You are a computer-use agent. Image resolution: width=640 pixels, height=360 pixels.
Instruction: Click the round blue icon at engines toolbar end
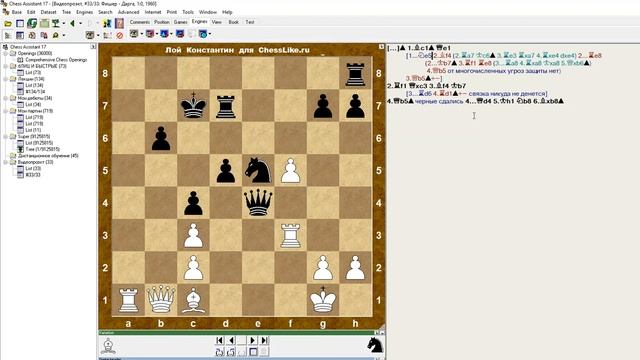[203, 34]
